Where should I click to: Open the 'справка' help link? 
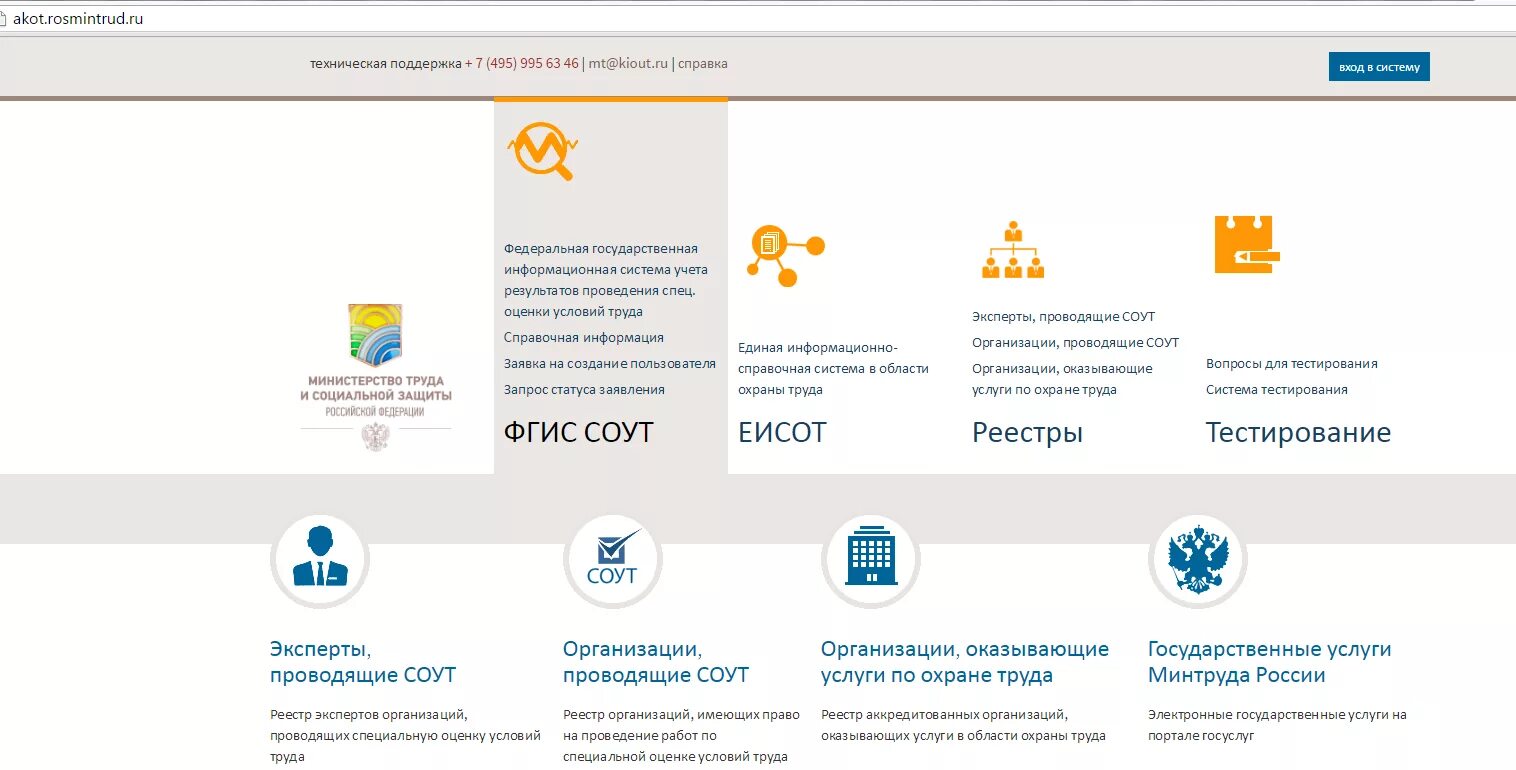pyautogui.click(x=703, y=63)
